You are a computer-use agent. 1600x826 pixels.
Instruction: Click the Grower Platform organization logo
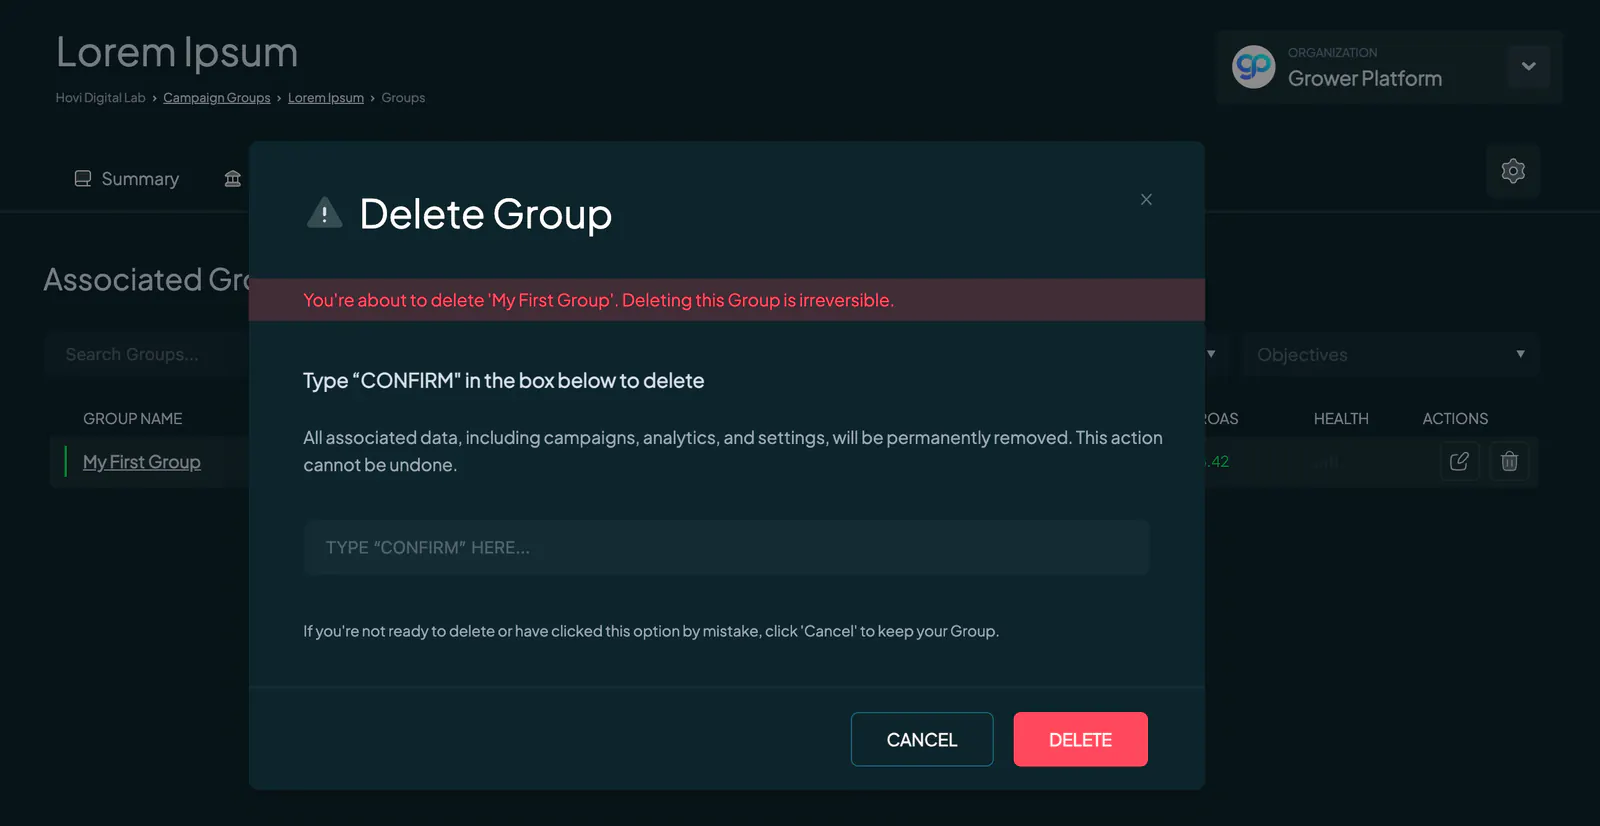(x=1254, y=67)
